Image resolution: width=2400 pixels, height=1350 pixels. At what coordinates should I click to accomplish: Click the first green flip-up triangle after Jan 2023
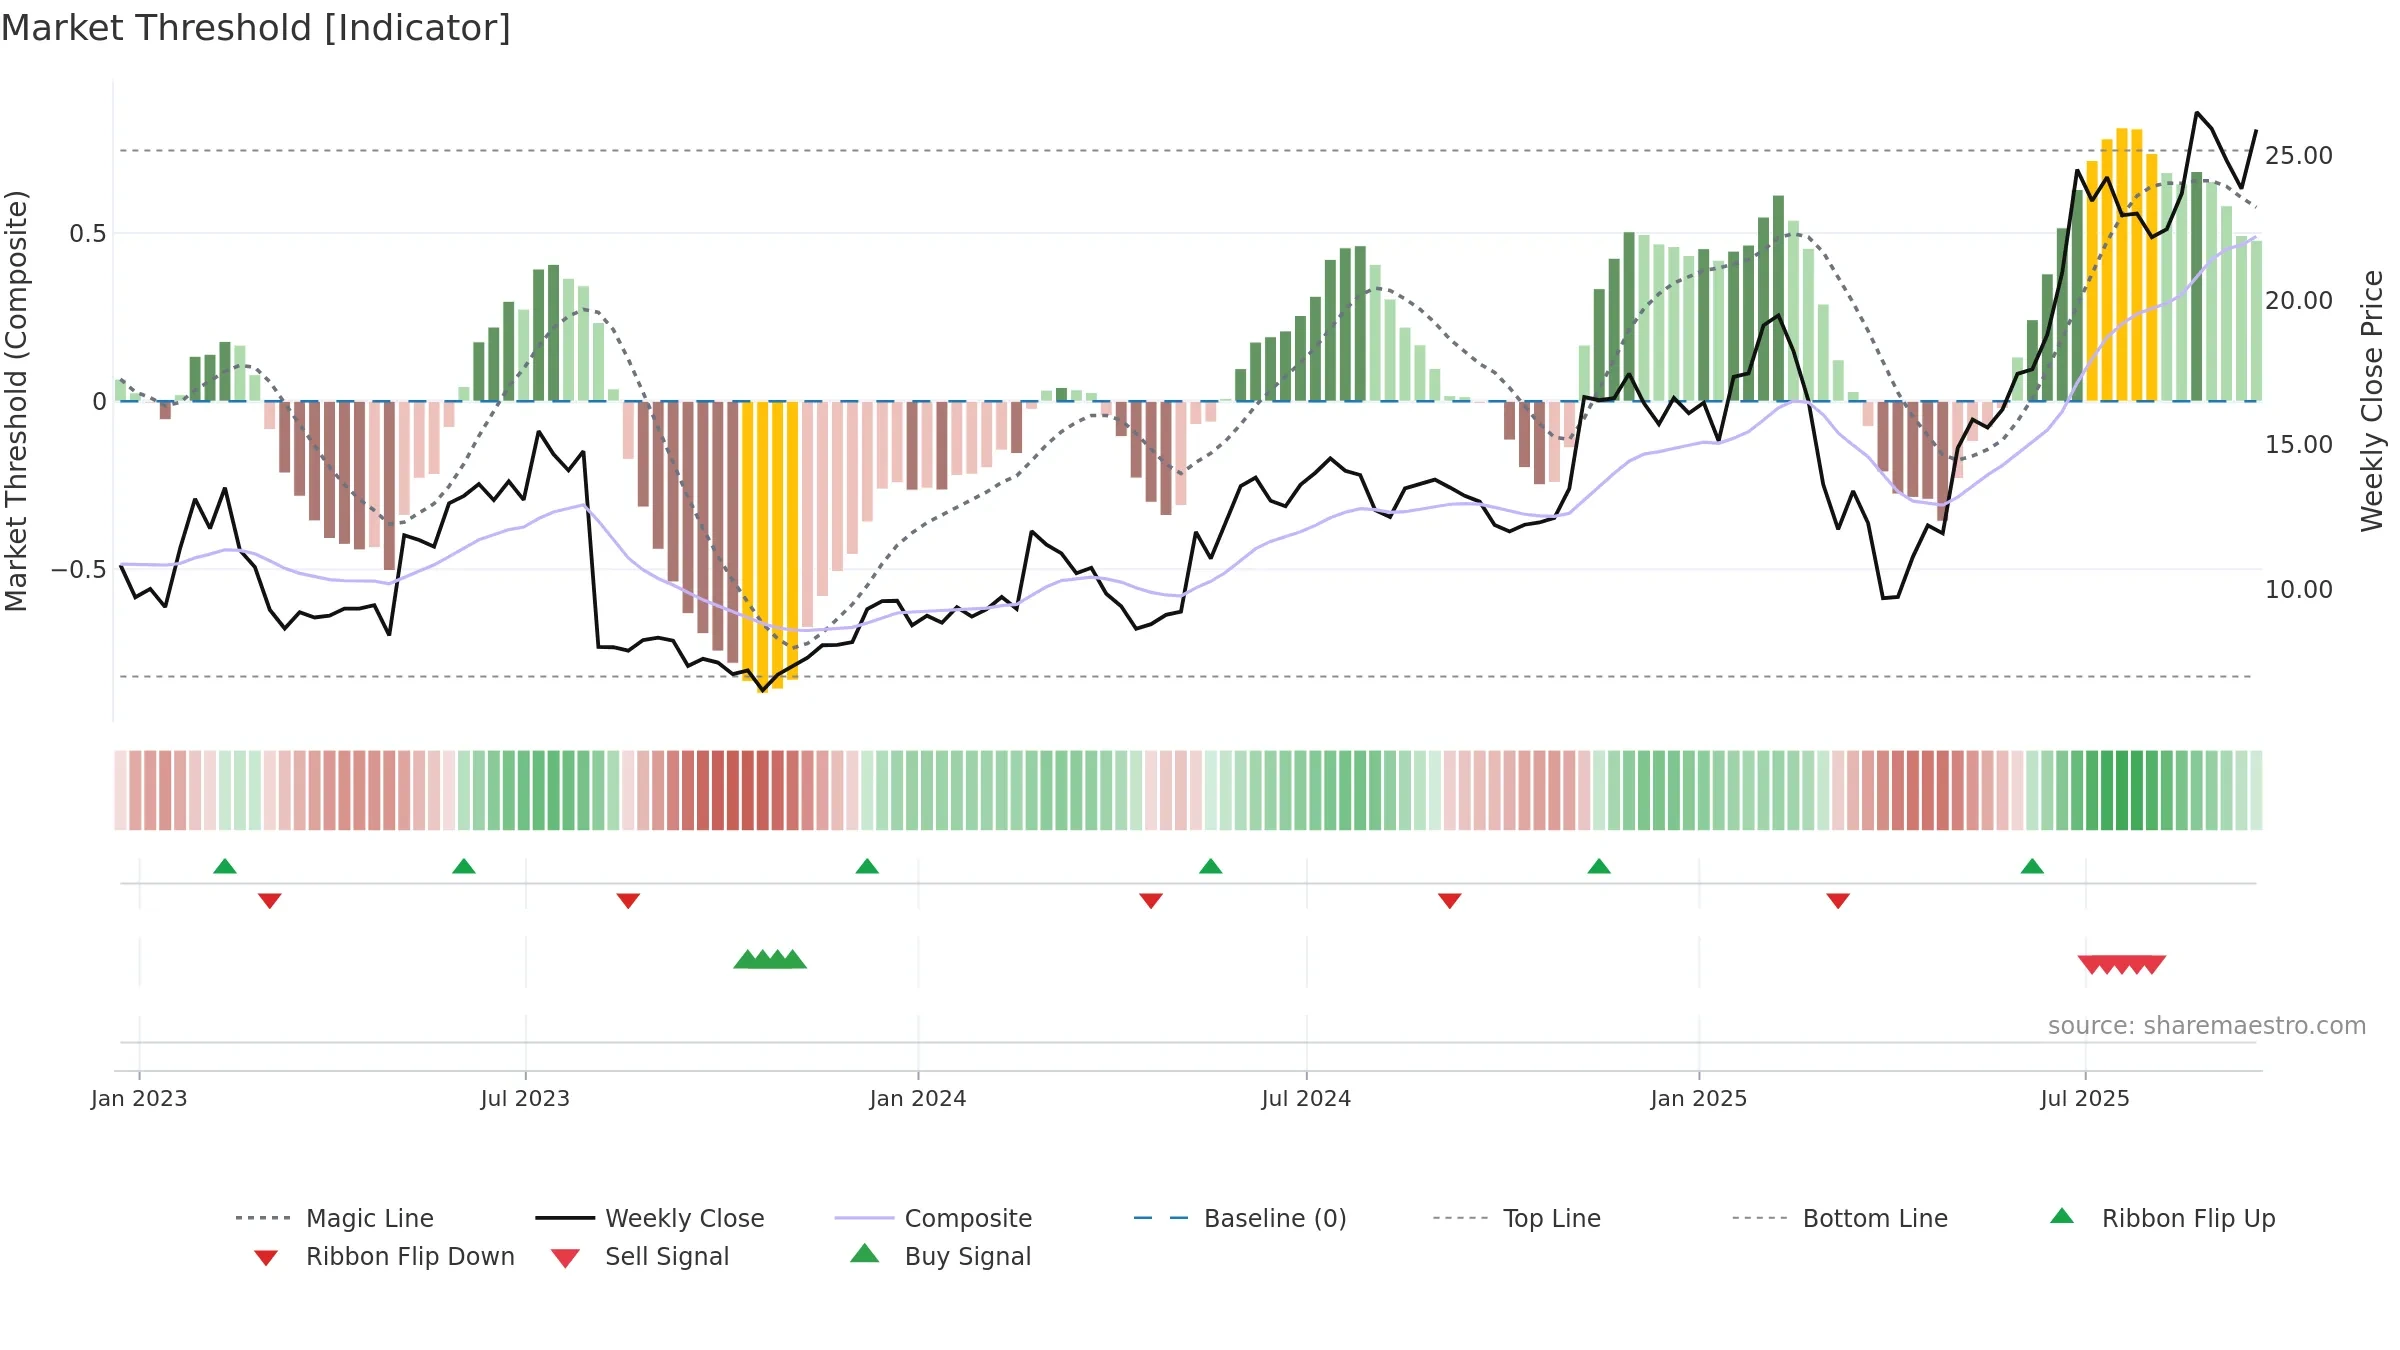225,866
